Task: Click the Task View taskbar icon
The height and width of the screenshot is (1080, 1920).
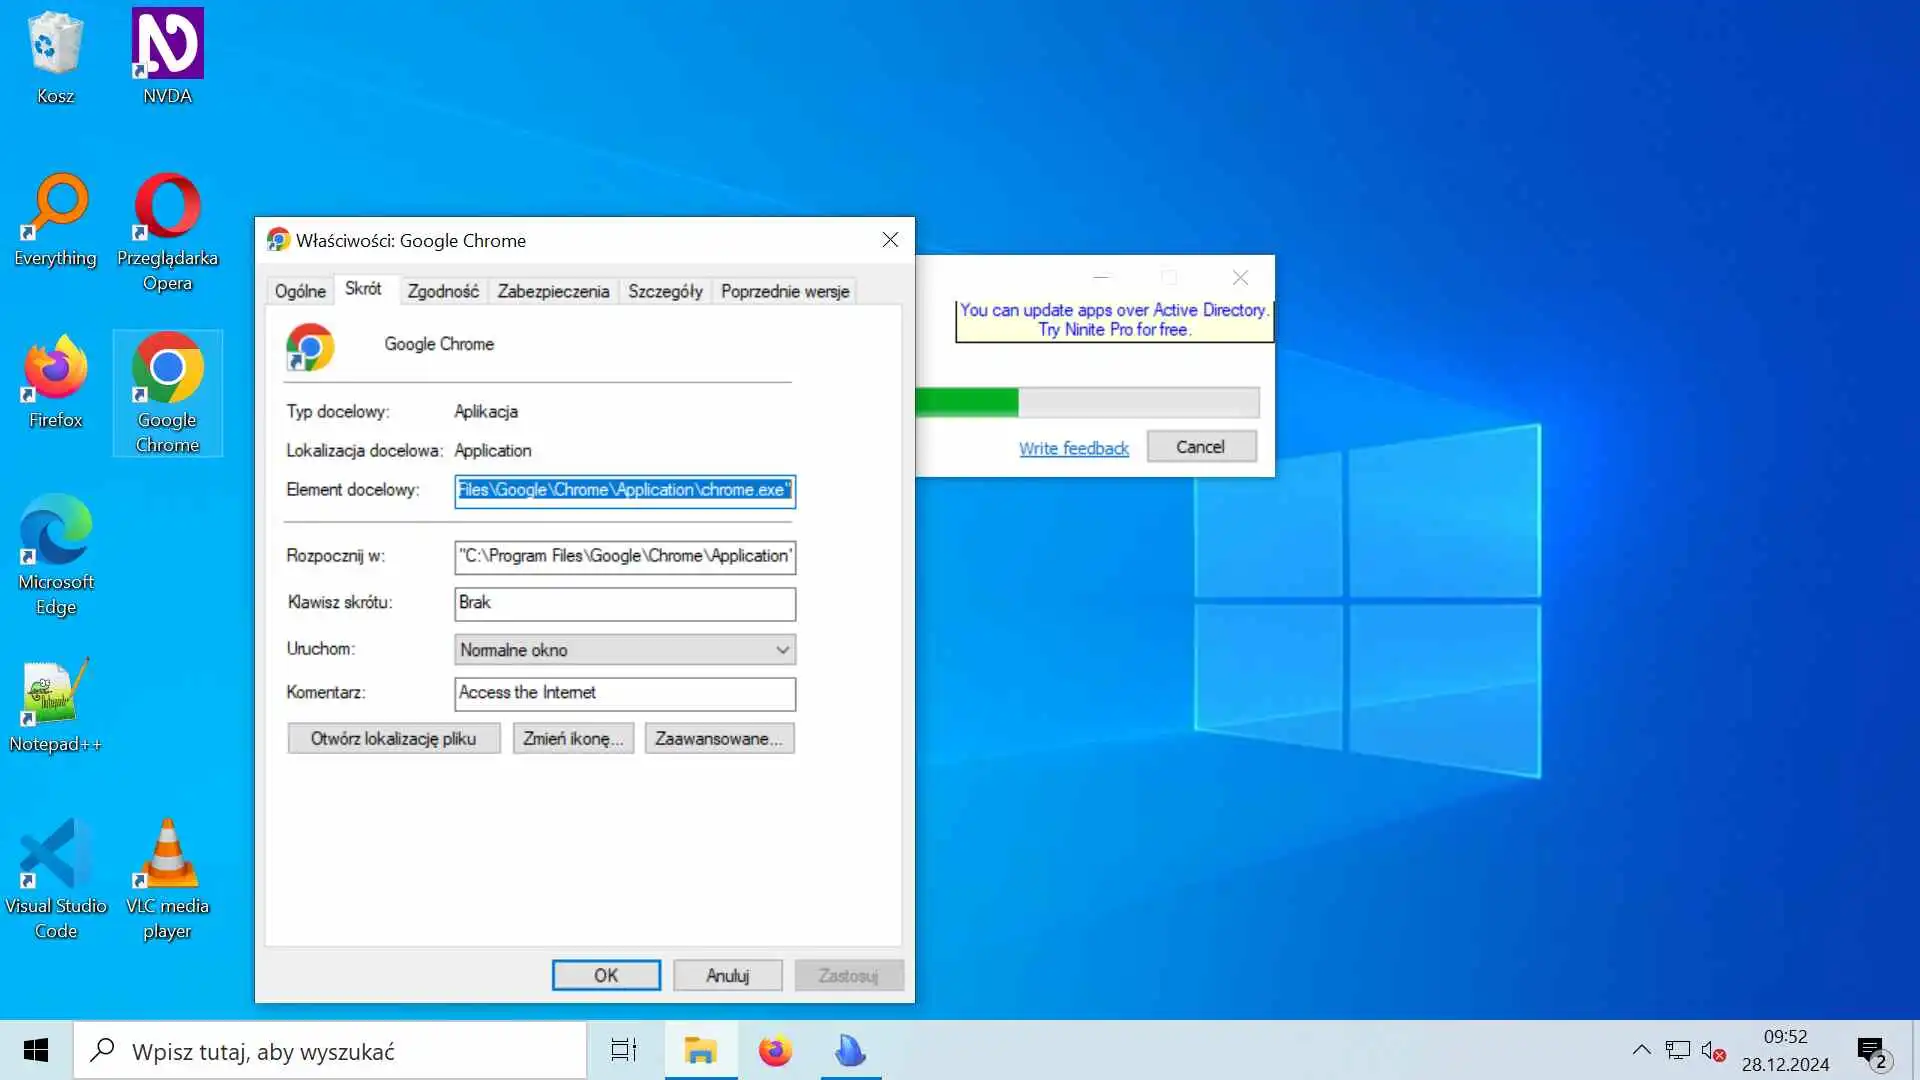Action: click(624, 1051)
